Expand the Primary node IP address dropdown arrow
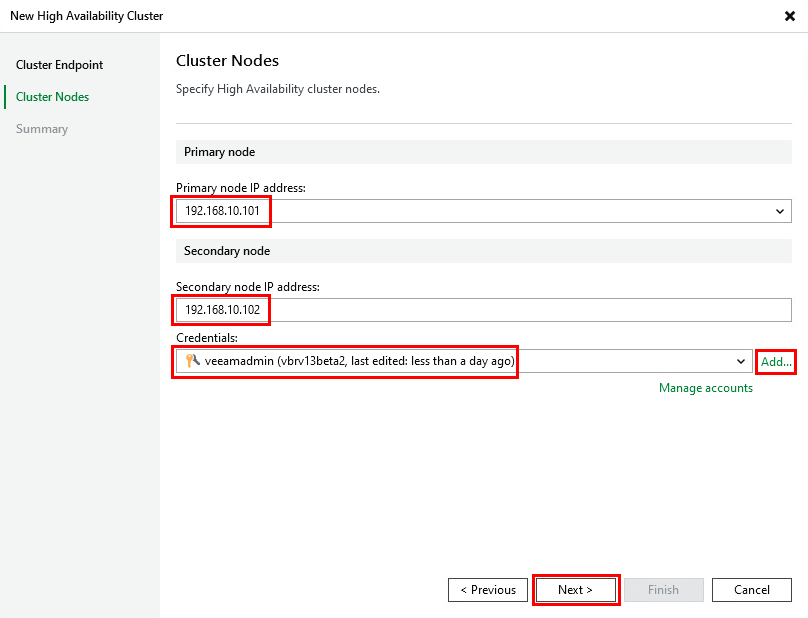The height and width of the screenshot is (618, 808). pyautogui.click(x=779, y=211)
